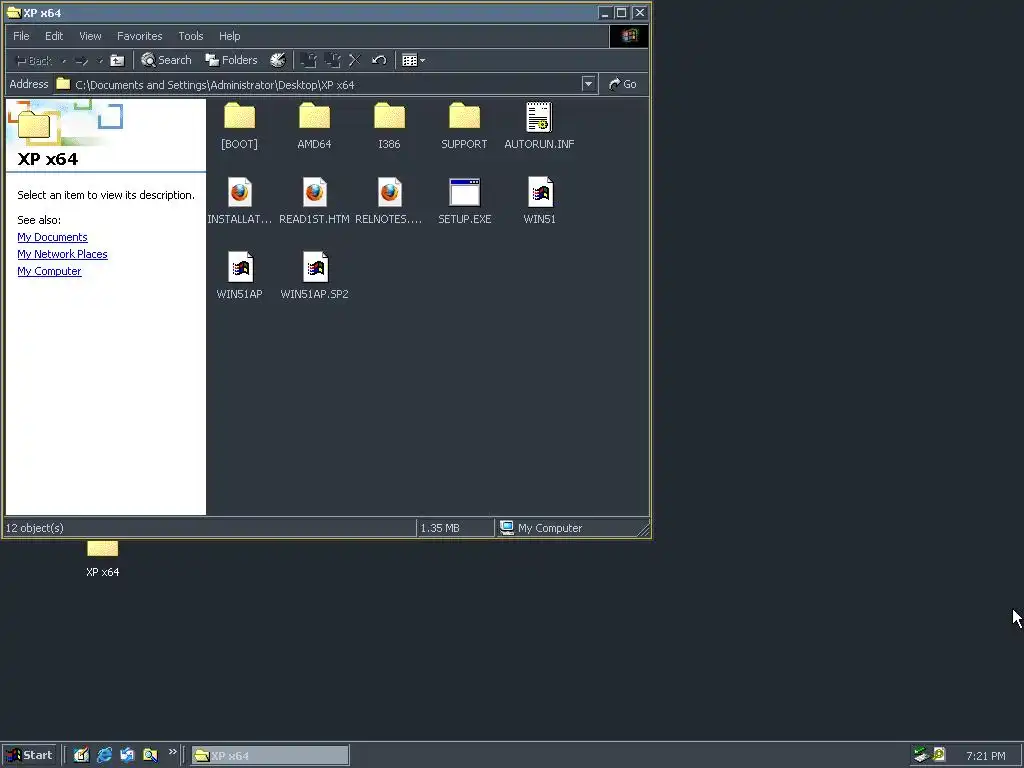Click the window resize grip

coord(643,530)
